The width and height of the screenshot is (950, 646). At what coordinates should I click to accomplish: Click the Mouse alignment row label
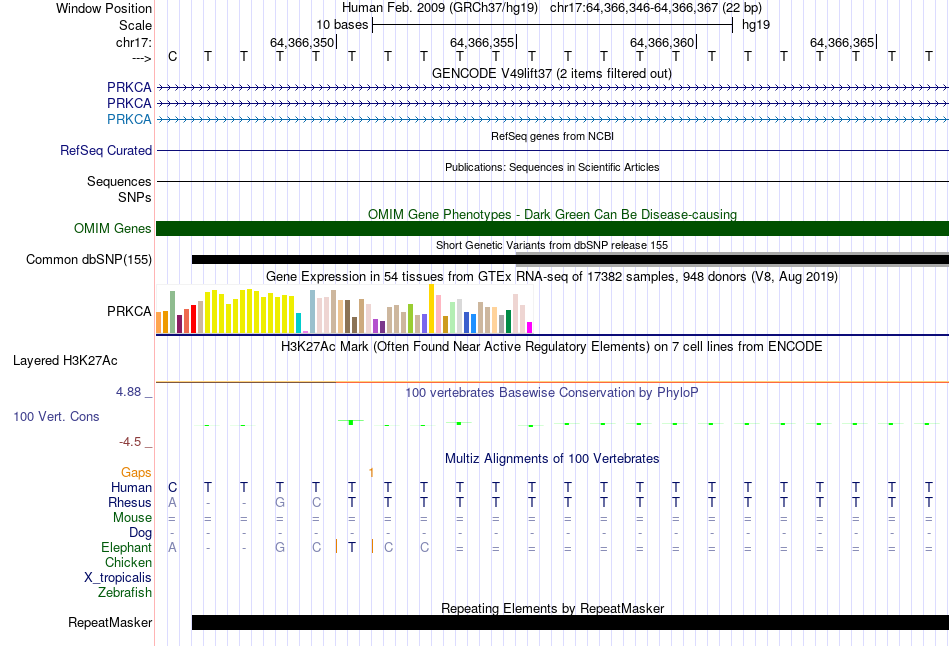pyautogui.click(x=132, y=518)
